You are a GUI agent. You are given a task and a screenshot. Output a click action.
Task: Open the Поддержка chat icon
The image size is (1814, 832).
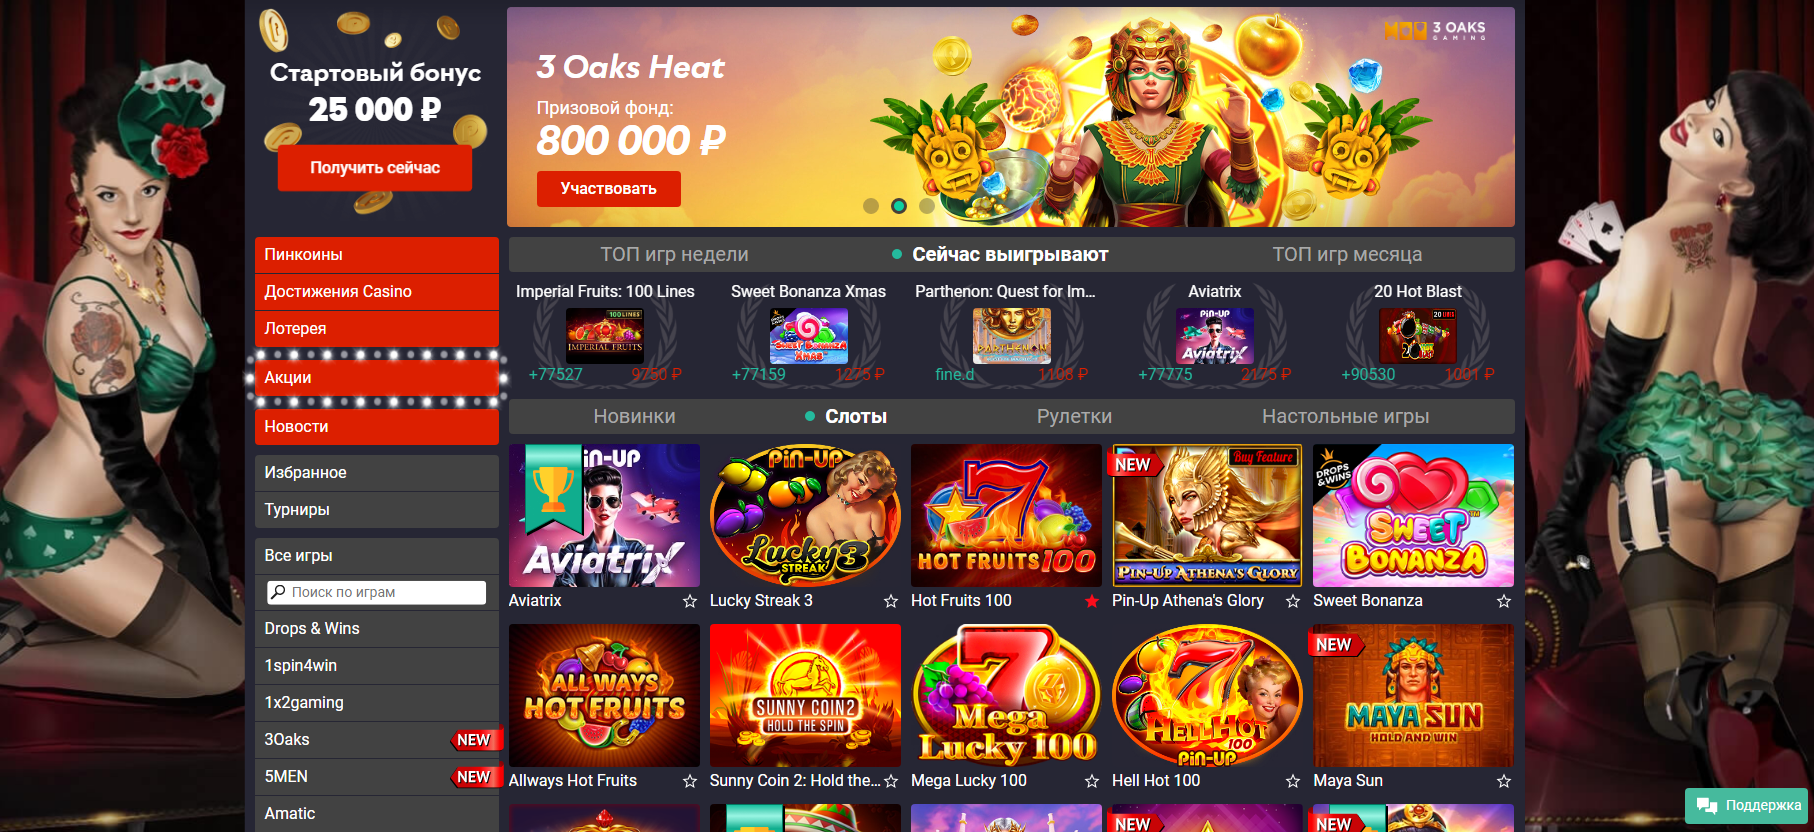point(1707,806)
